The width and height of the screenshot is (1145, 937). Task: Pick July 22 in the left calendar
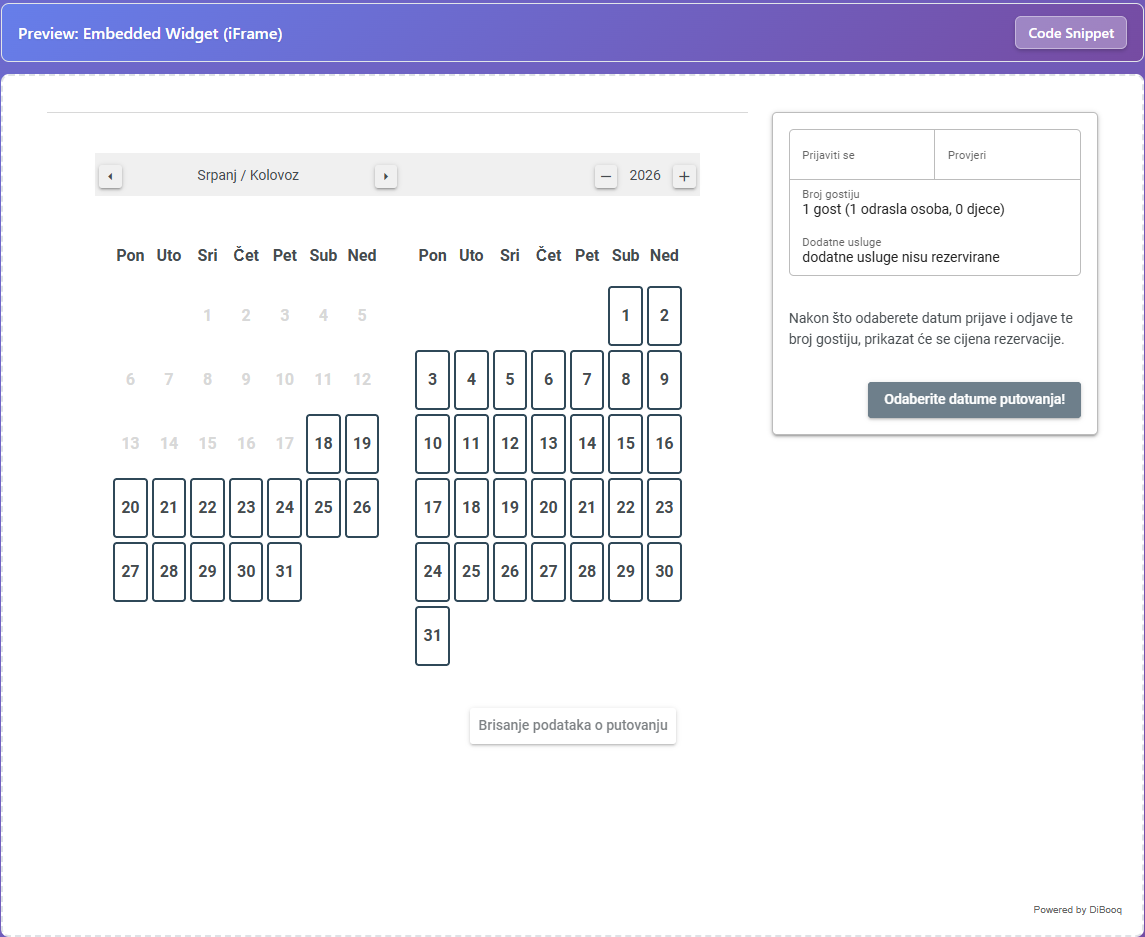(207, 508)
